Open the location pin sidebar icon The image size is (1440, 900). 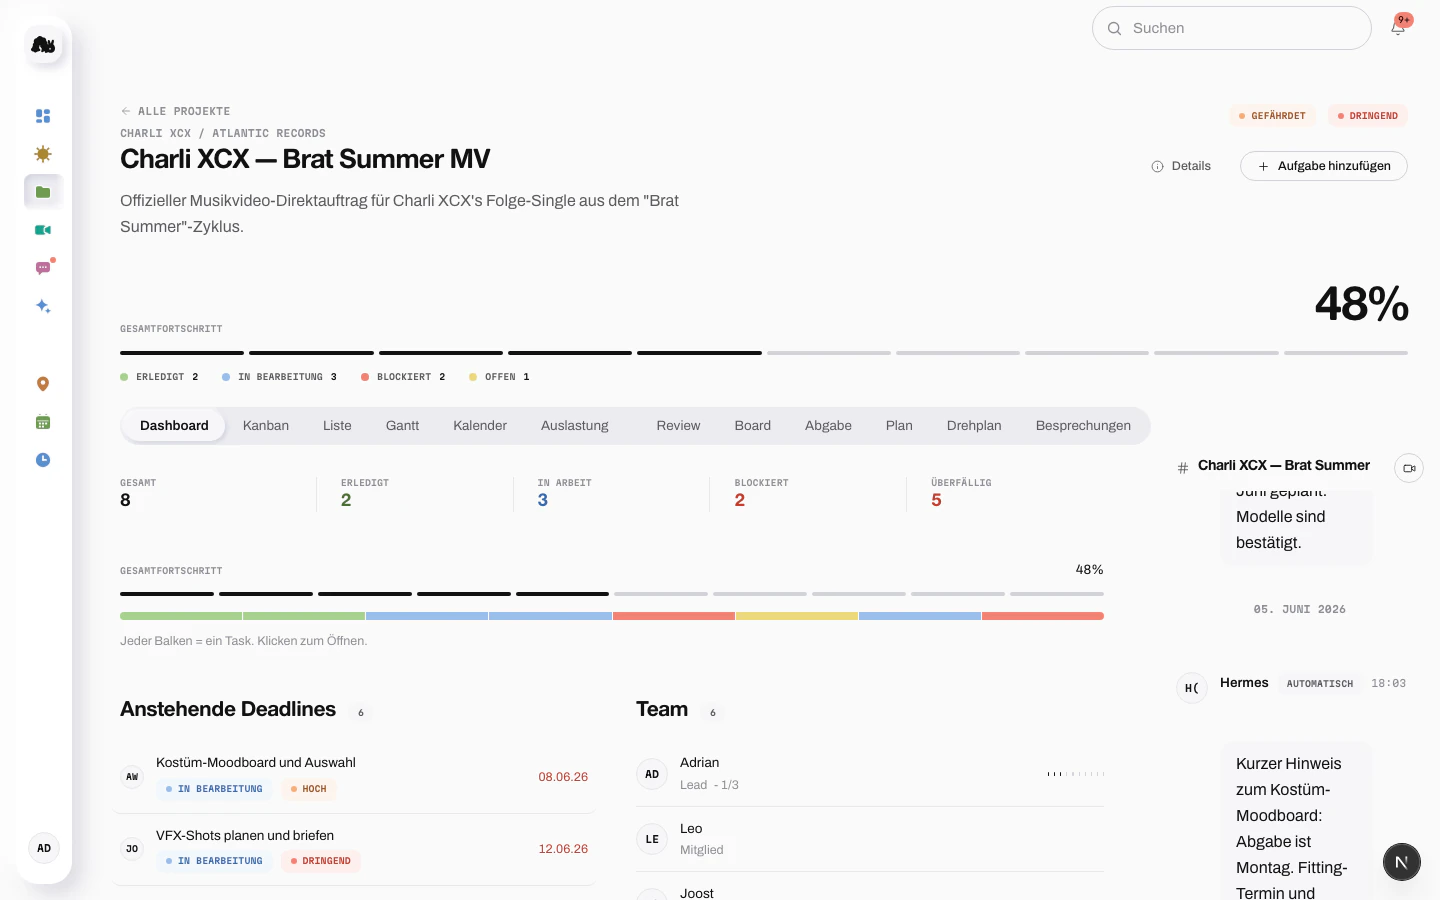tap(43, 384)
